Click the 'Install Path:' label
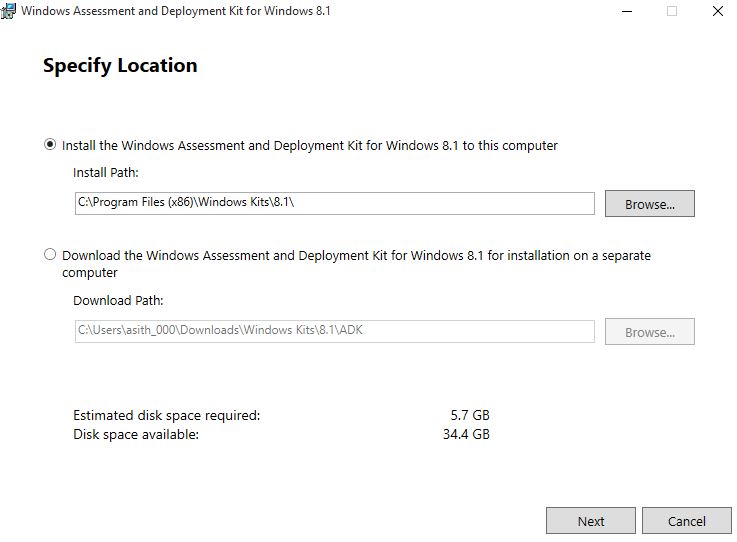Screen dimensions: 737x542 point(106,173)
